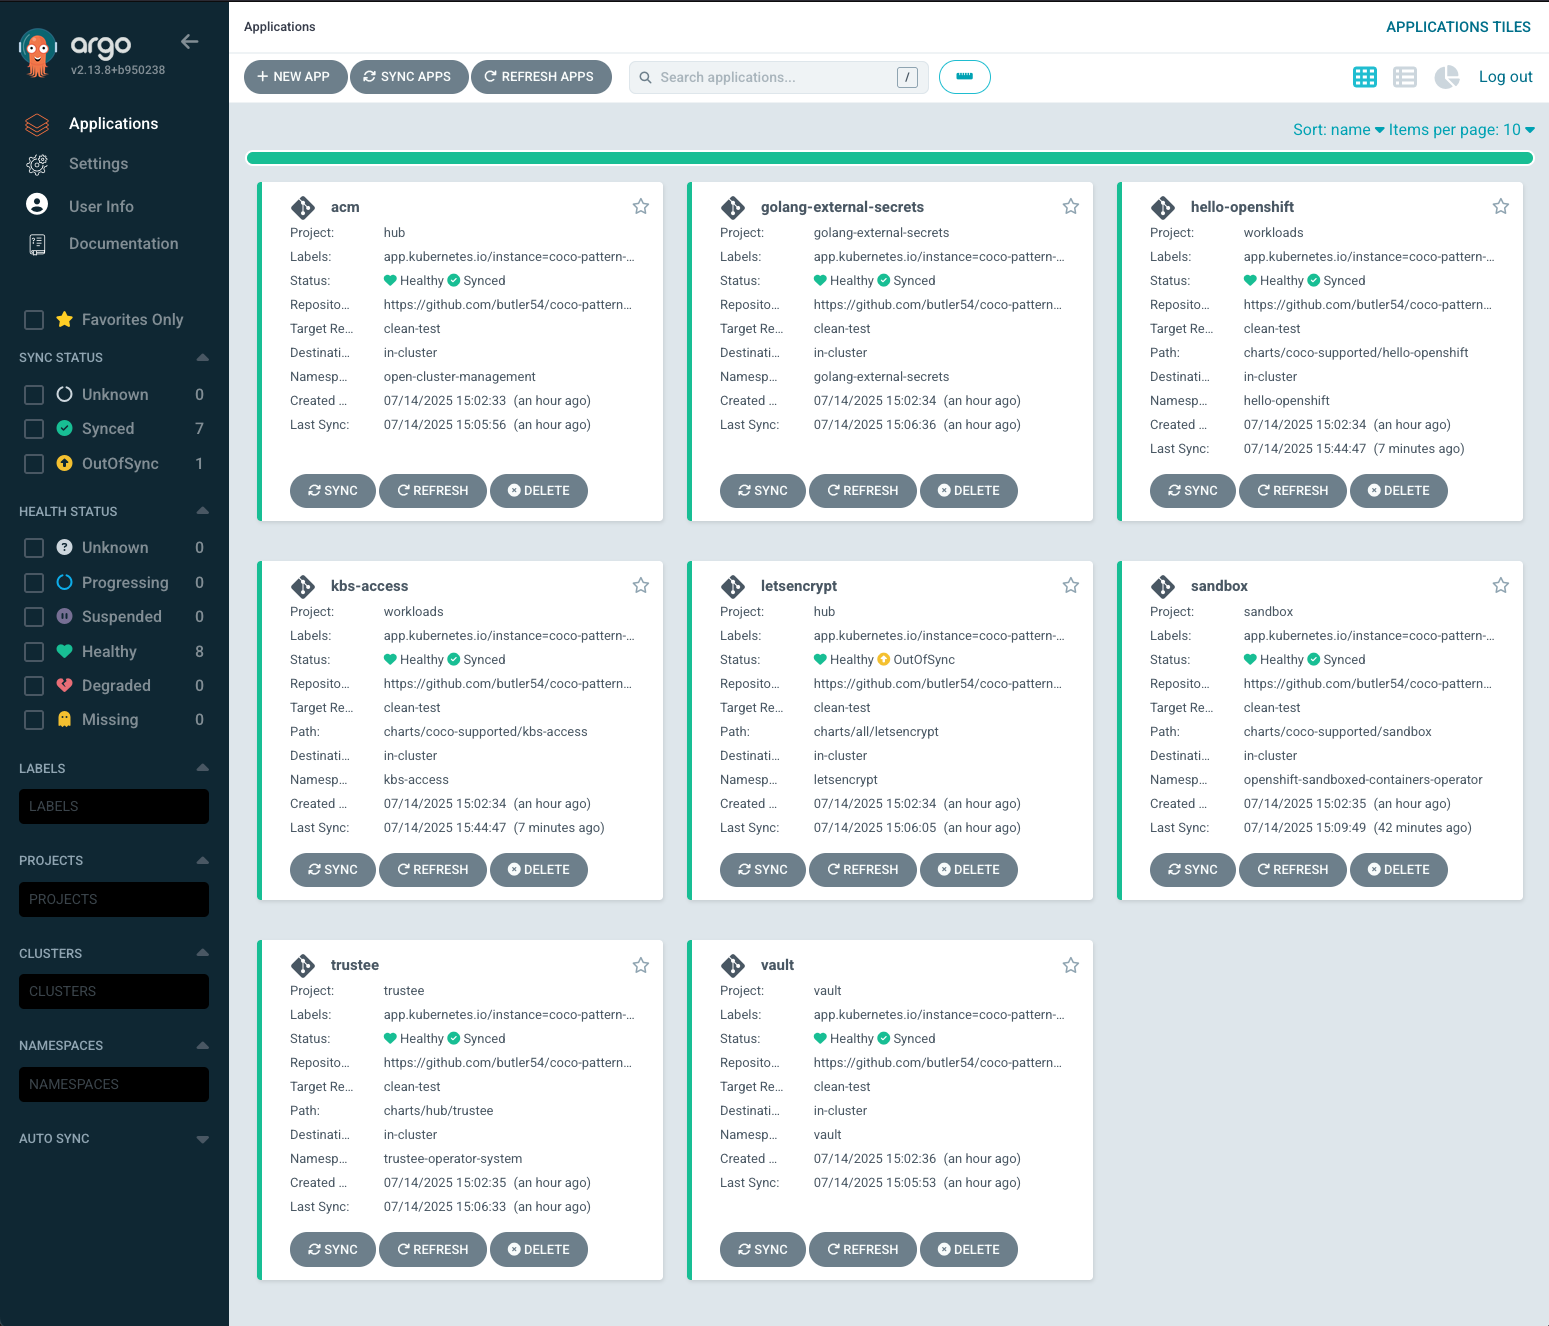
Task: Open the summary pie chart view
Action: pos(1446,77)
